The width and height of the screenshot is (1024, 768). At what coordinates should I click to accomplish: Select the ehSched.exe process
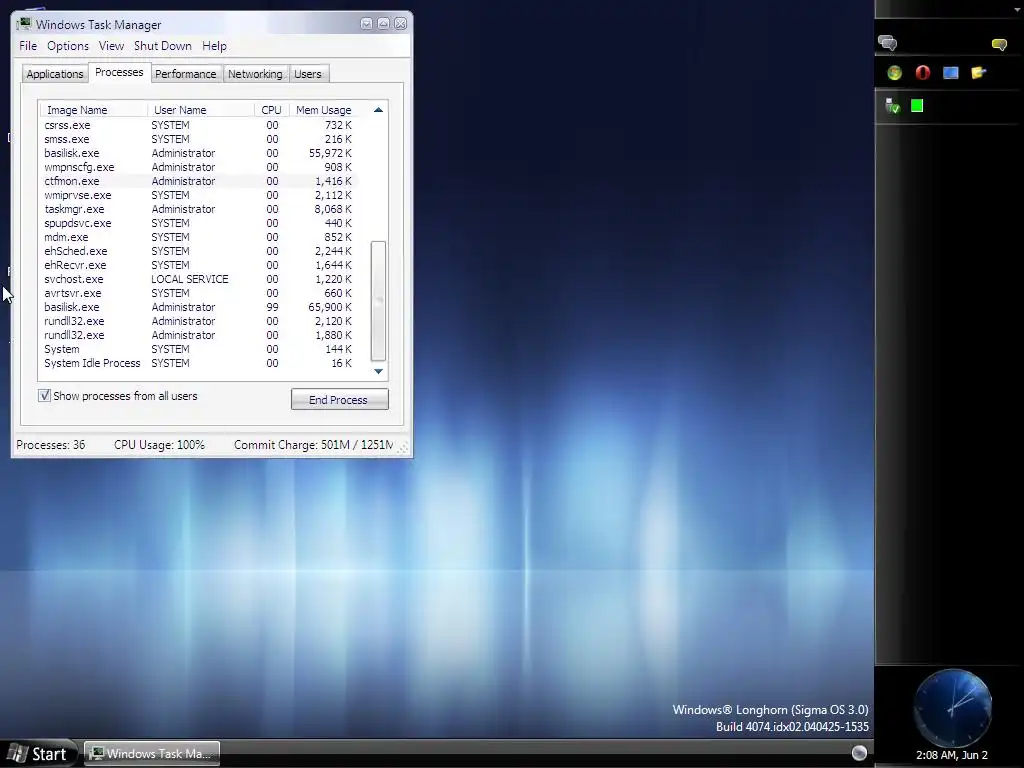pos(199,251)
